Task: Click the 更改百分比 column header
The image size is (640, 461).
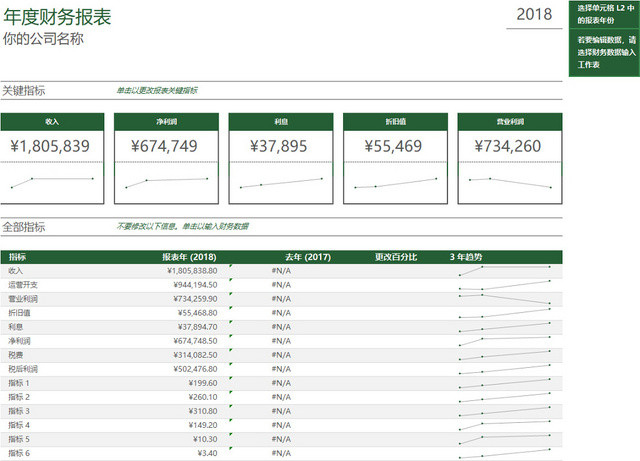Action: click(396, 257)
